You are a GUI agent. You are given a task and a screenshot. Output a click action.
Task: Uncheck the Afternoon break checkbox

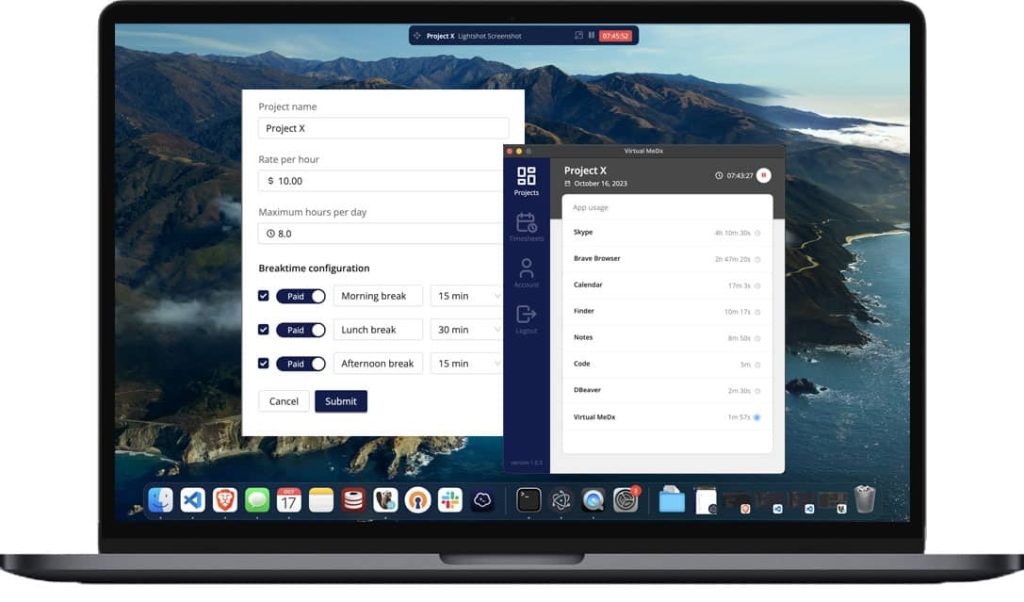pyautogui.click(x=263, y=363)
